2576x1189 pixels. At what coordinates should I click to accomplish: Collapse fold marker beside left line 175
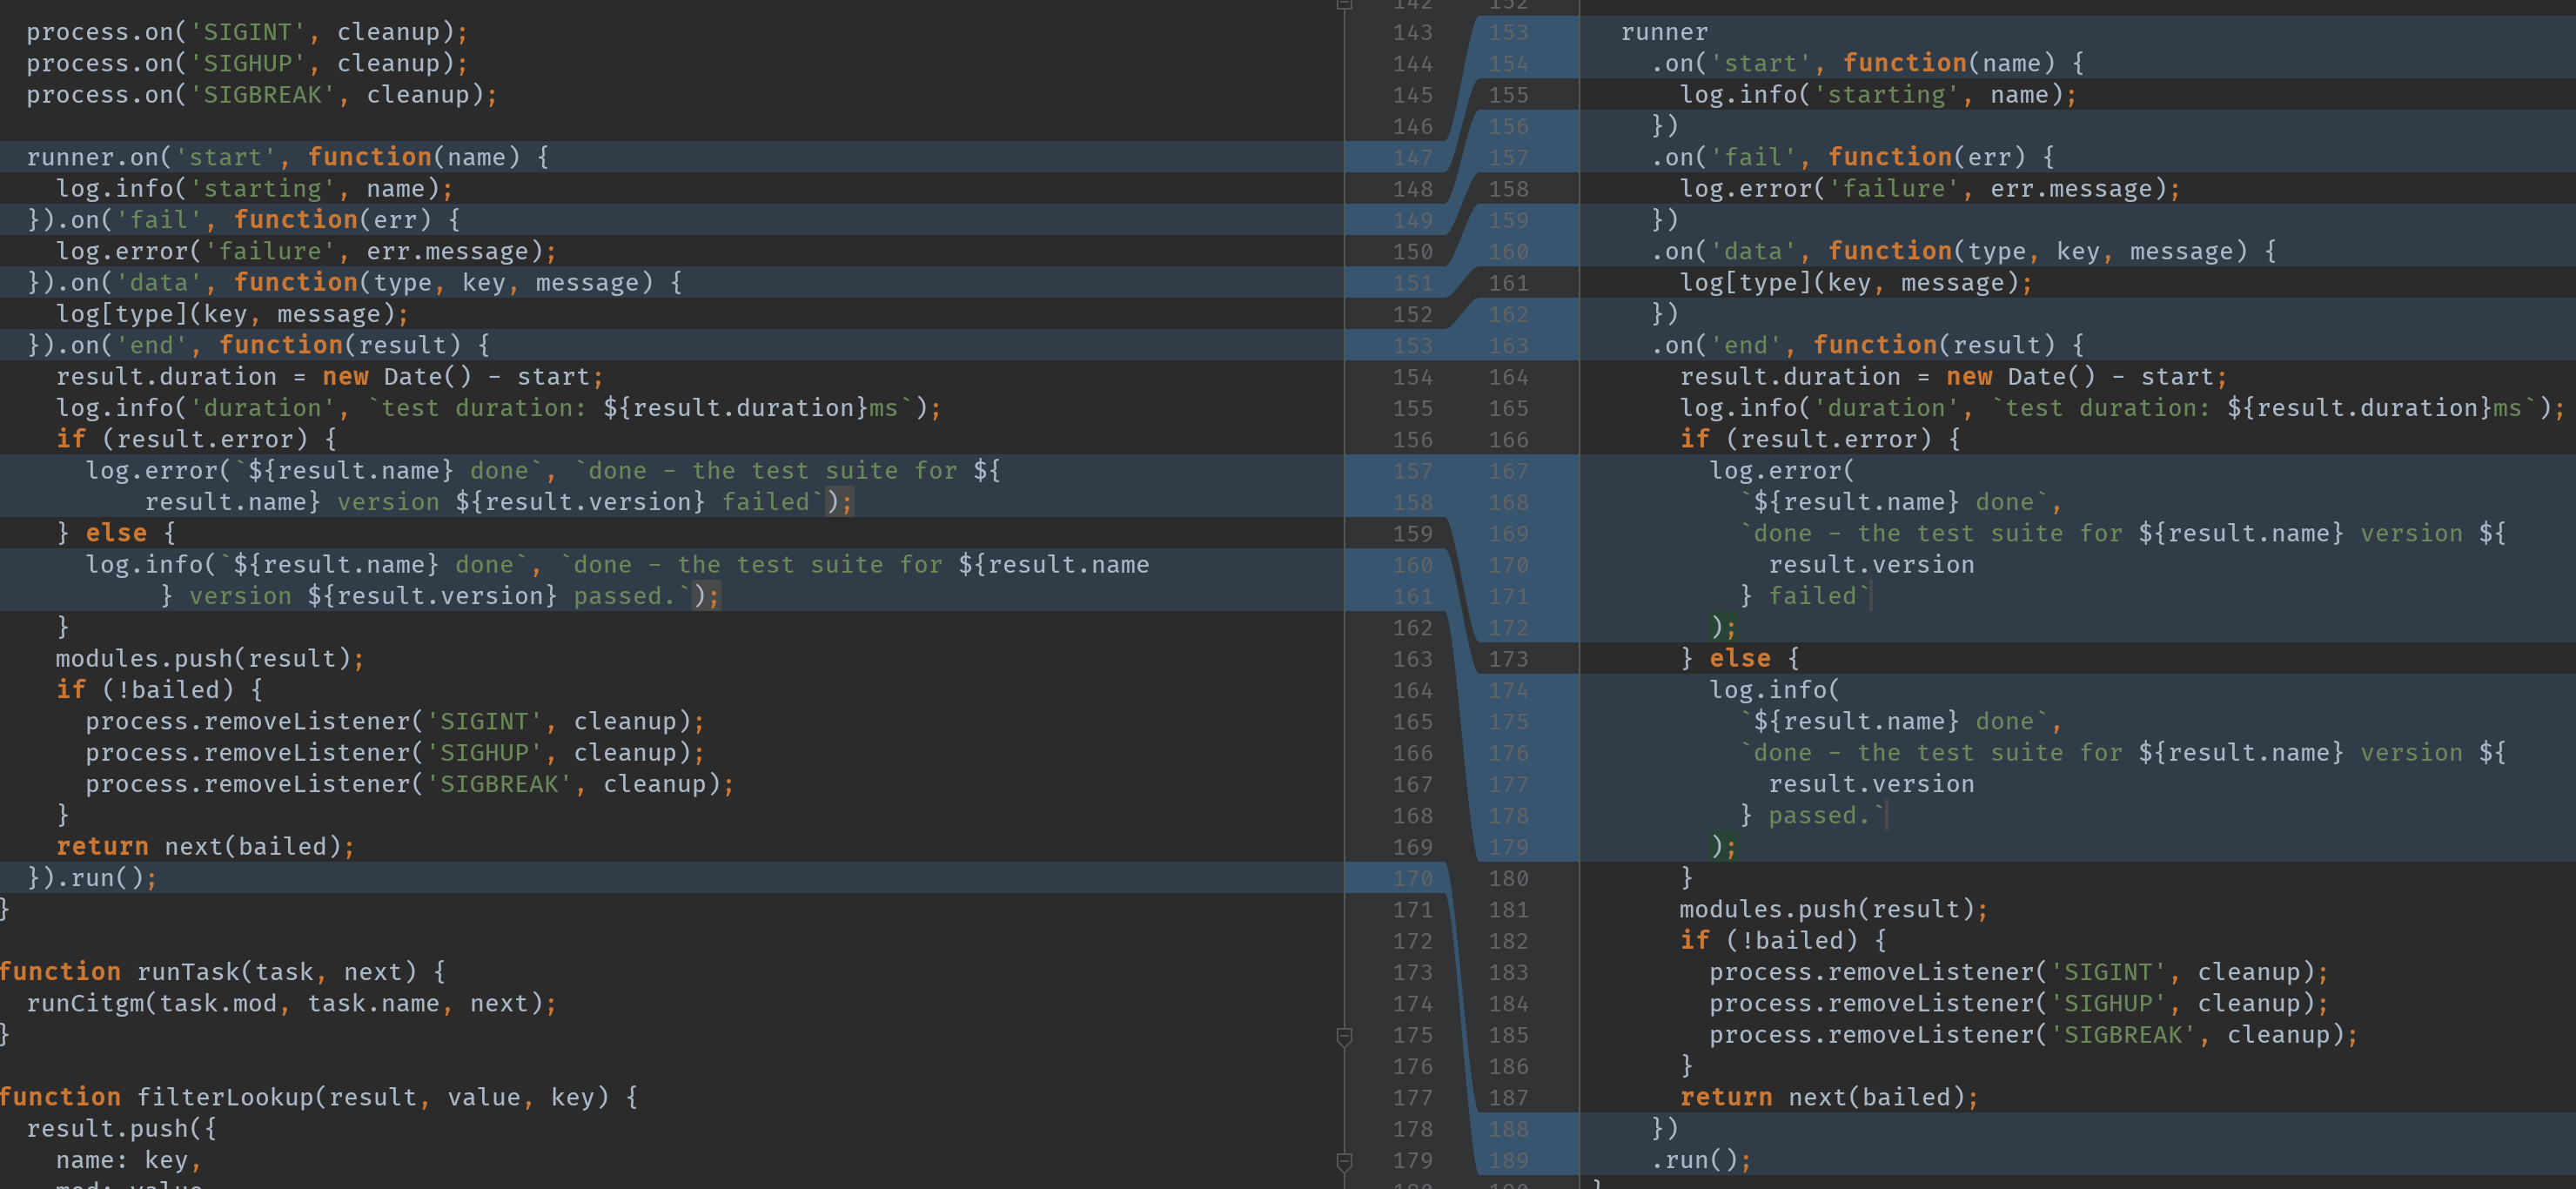point(1344,1036)
